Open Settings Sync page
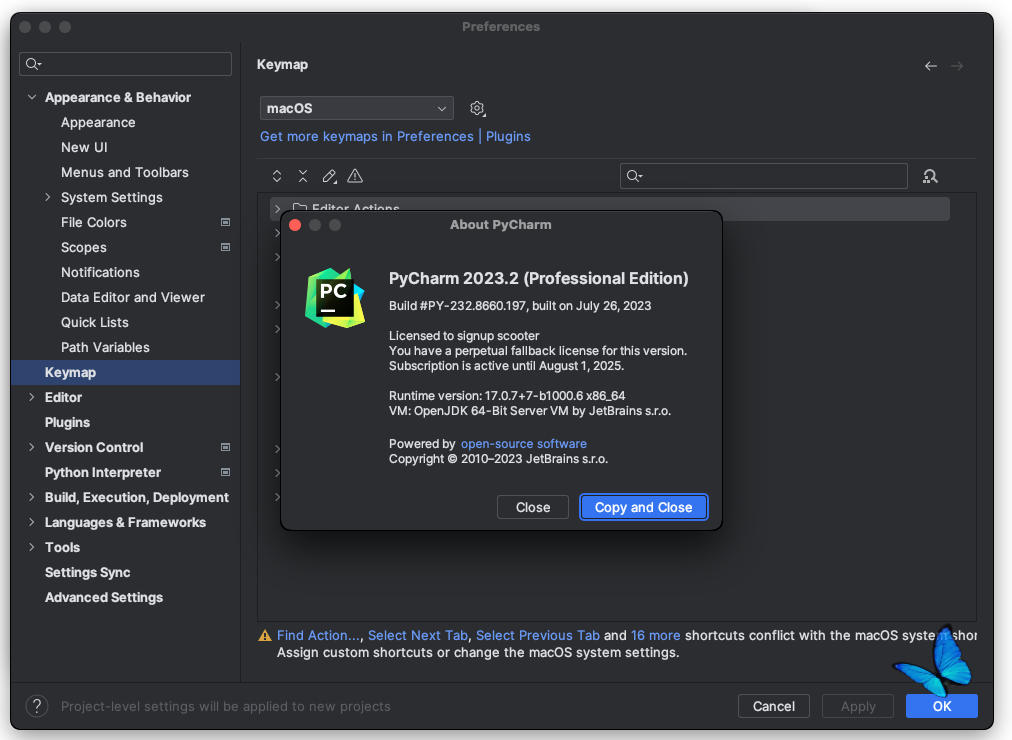This screenshot has height=740, width=1012. pos(87,572)
